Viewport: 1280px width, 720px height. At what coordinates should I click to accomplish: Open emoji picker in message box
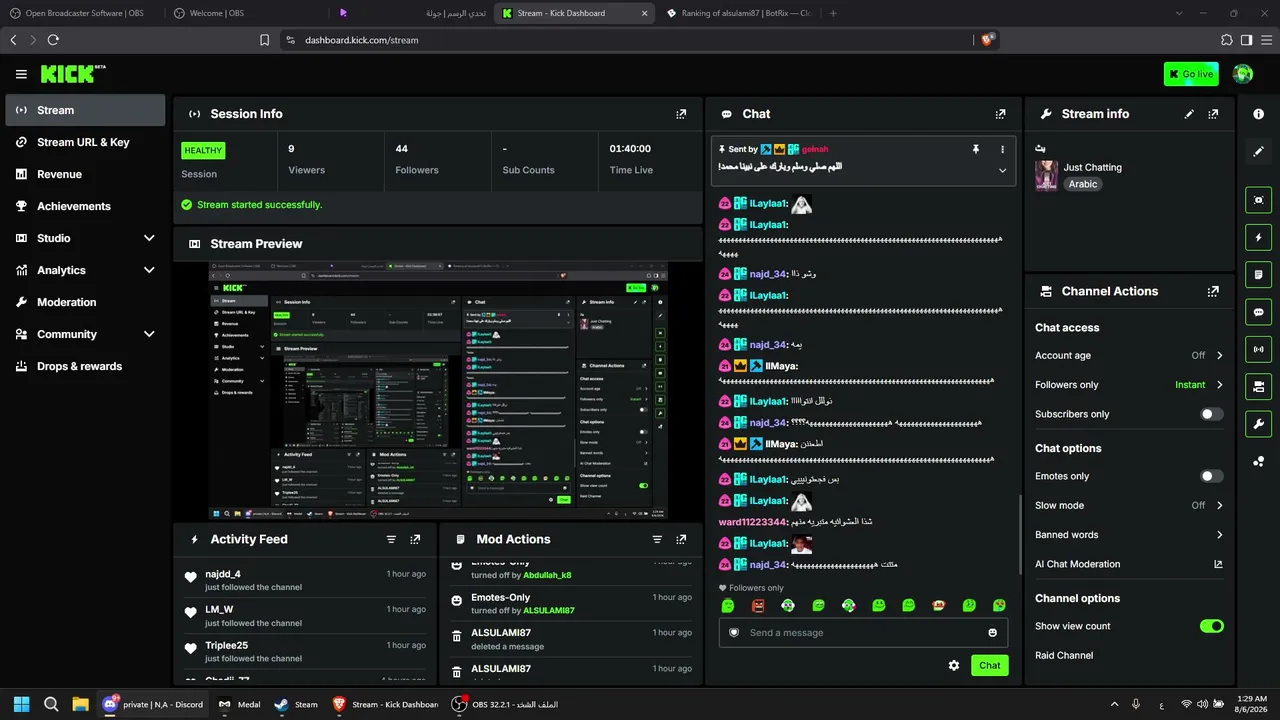point(992,633)
